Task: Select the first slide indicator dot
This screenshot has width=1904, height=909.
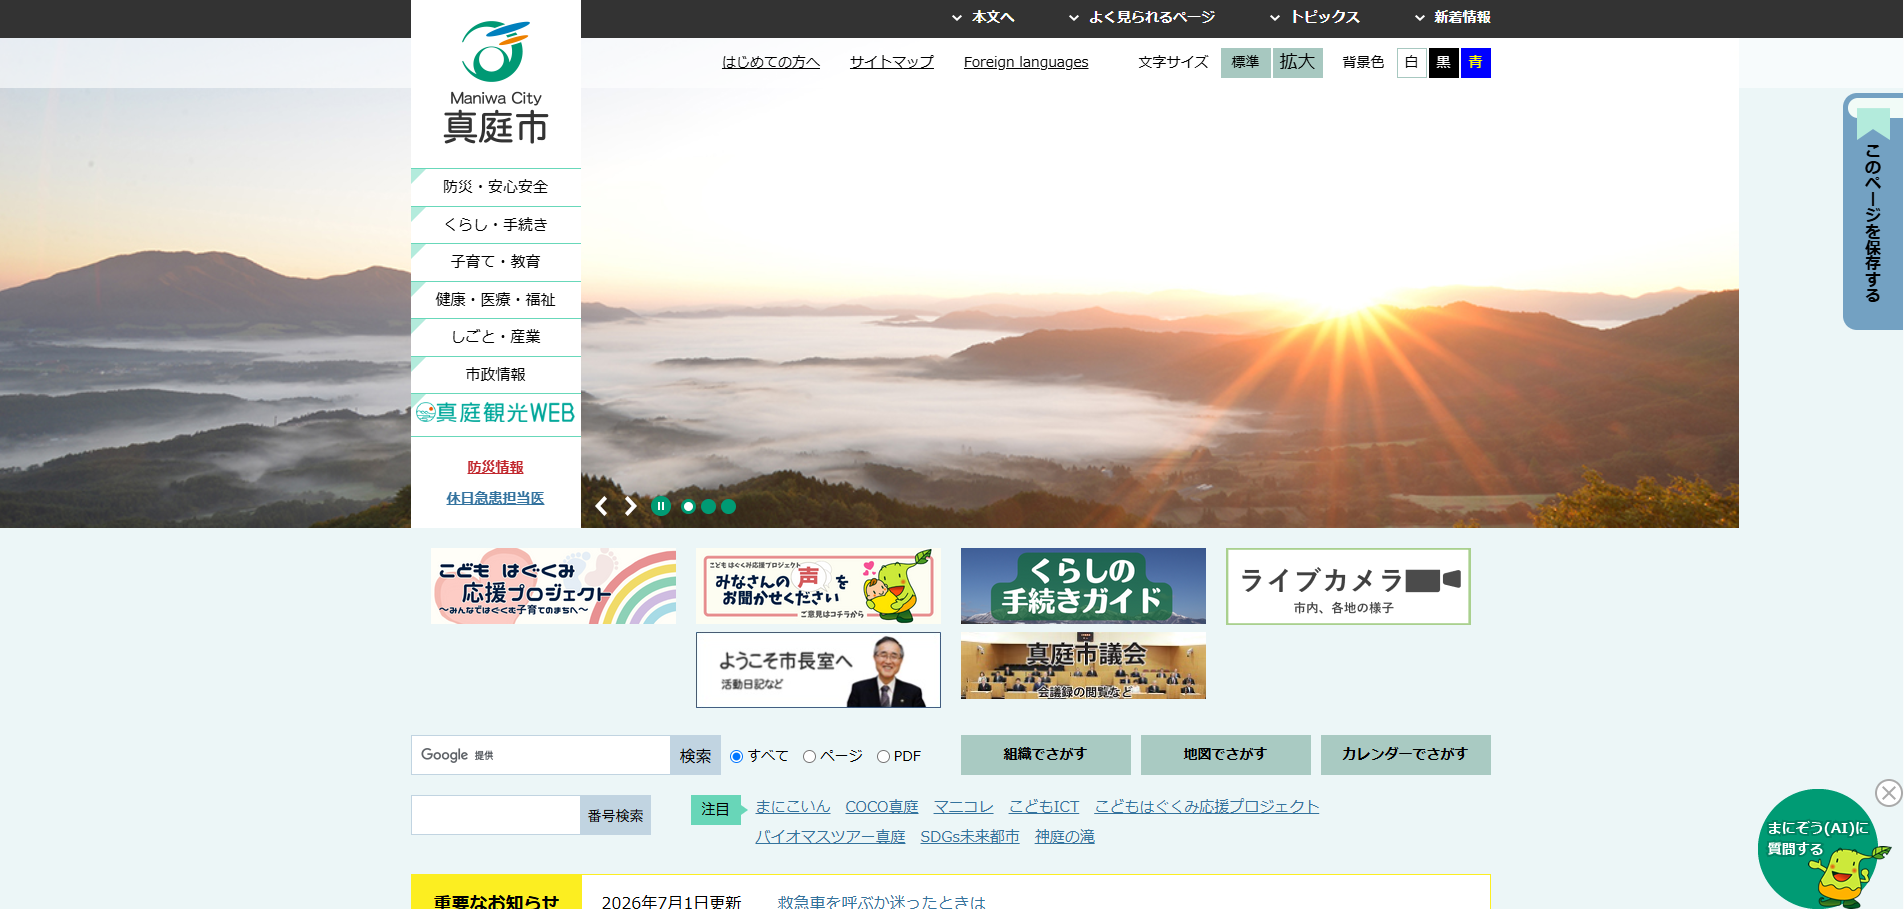Action: (x=688, y=506)
